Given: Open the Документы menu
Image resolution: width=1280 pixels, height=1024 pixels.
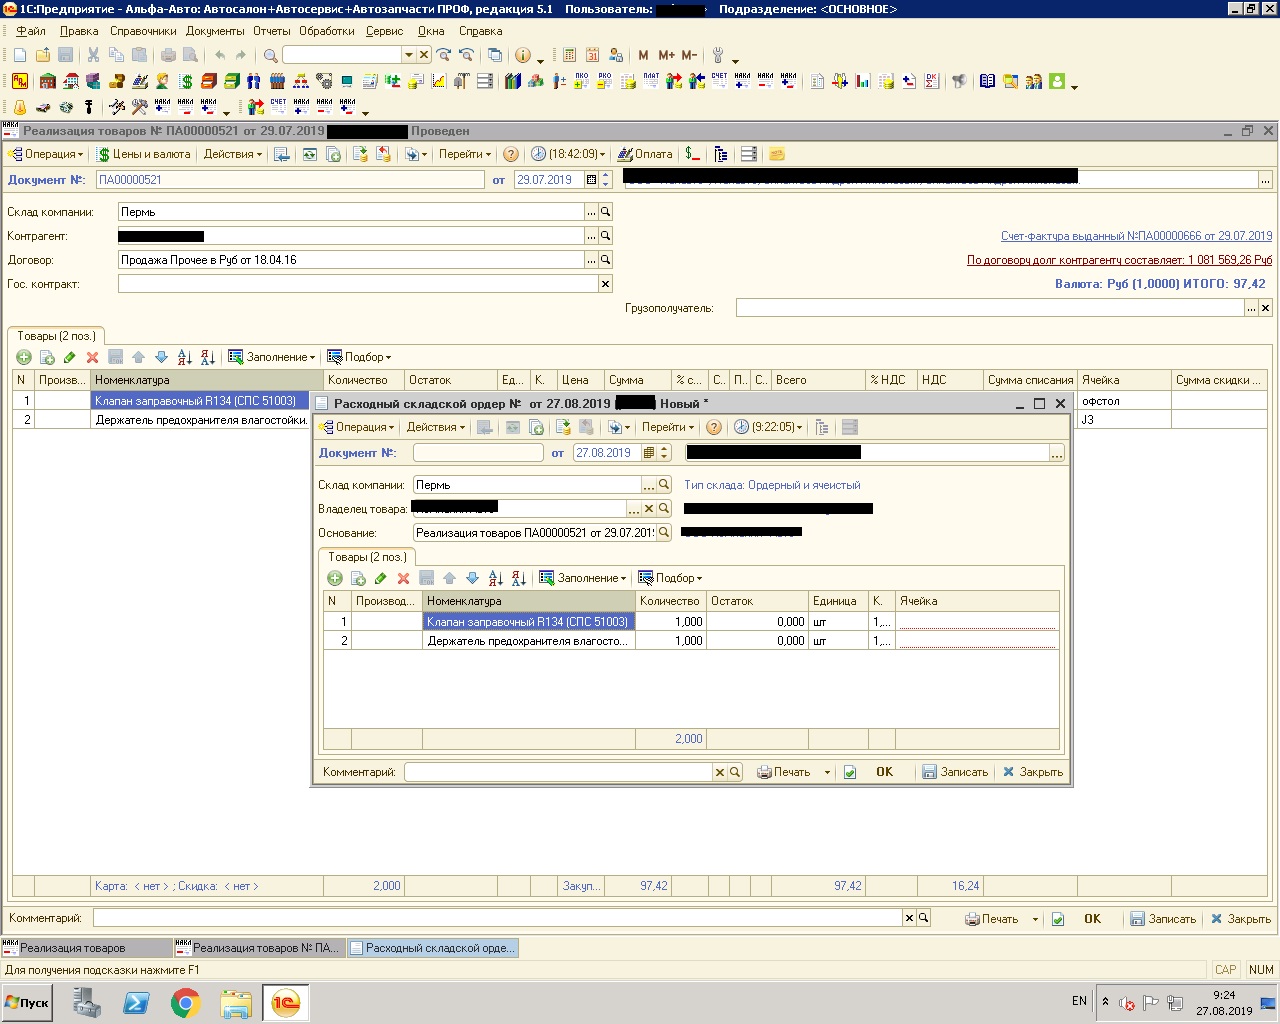Looking at the screenshot, I should (215, 31).
